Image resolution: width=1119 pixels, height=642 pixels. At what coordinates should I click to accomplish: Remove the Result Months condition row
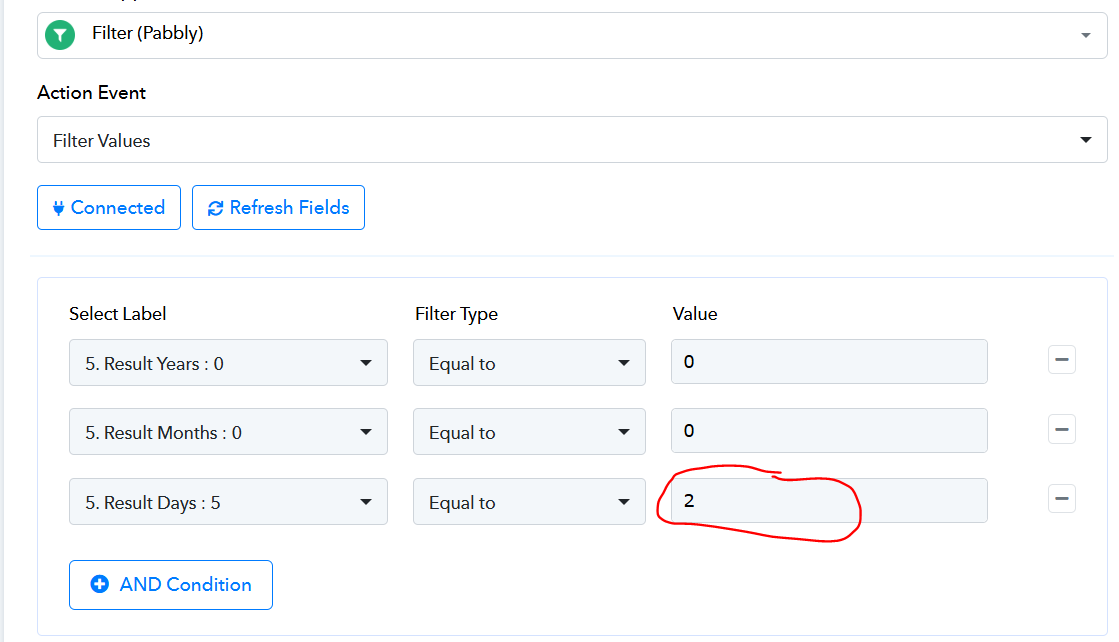1061,429
